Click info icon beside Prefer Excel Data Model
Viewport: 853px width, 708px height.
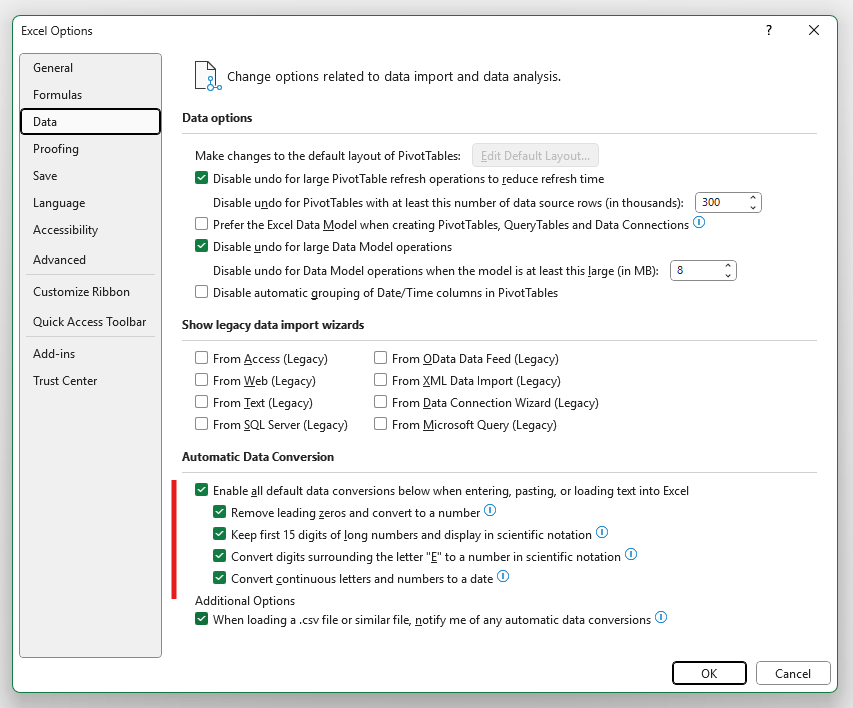click(699, 223)
